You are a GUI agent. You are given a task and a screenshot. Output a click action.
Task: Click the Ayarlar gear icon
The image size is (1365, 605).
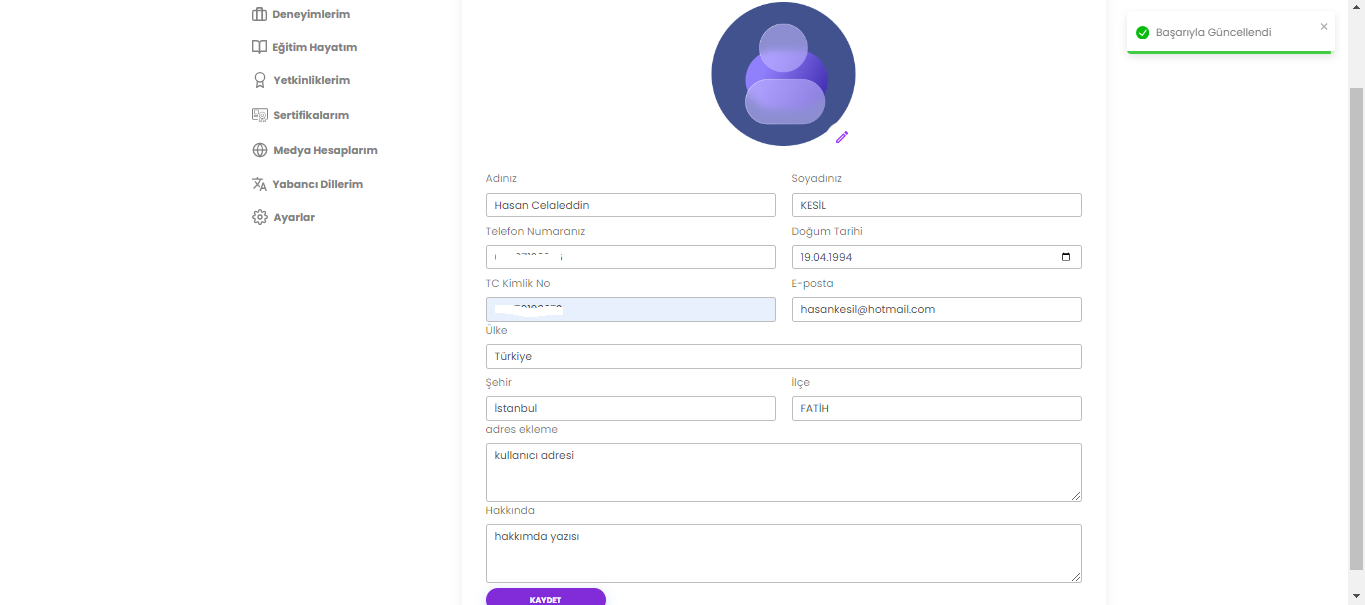pyautogui.click(x=260, y=217)
